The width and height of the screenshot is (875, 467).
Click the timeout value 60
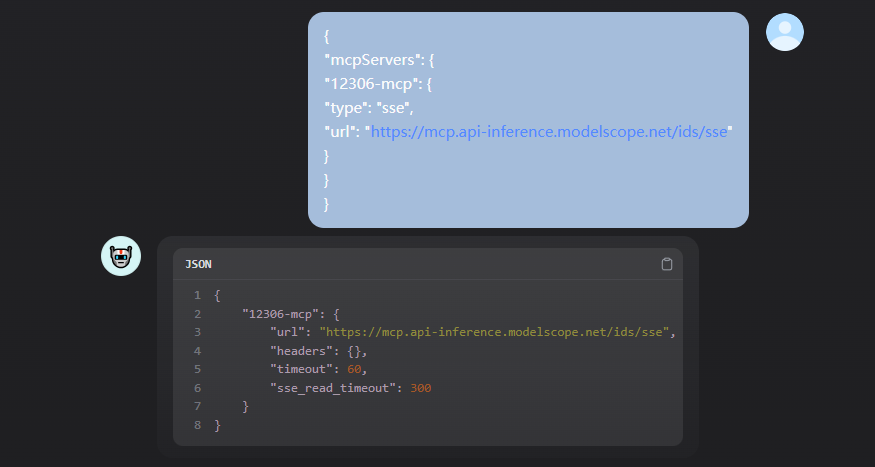(357, 370)
